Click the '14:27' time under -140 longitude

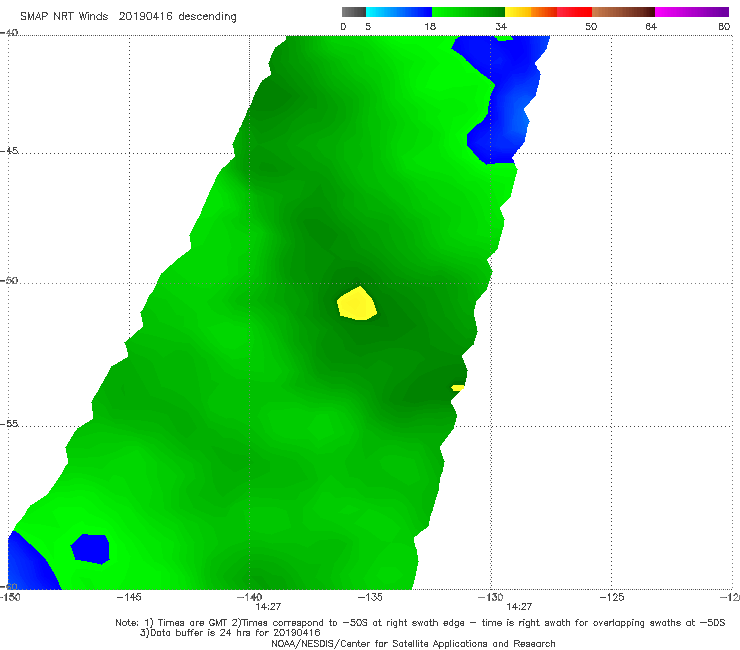268,607
